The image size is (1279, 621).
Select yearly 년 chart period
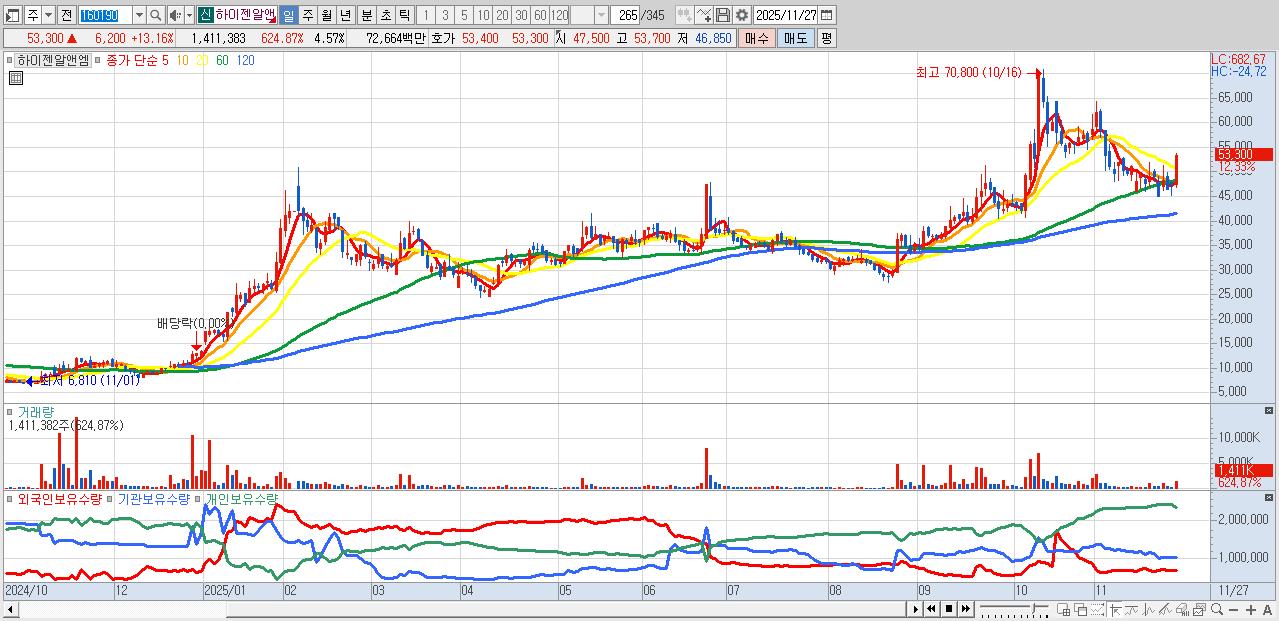[345, 15]
